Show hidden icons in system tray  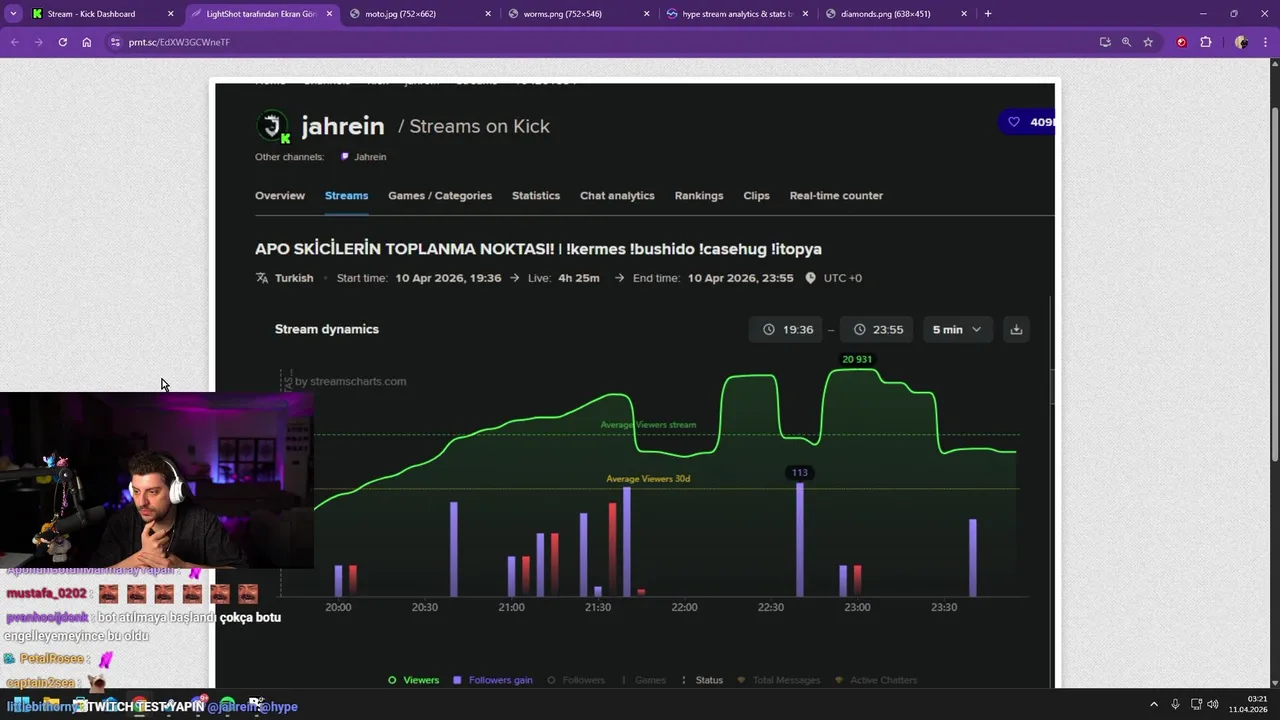[1154, 704]
